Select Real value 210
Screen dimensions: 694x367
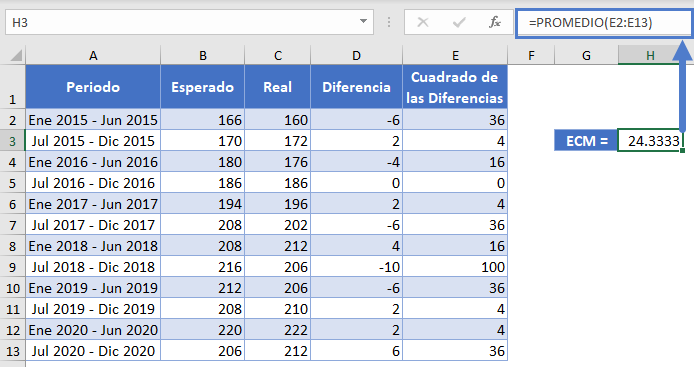coord(278,309)
